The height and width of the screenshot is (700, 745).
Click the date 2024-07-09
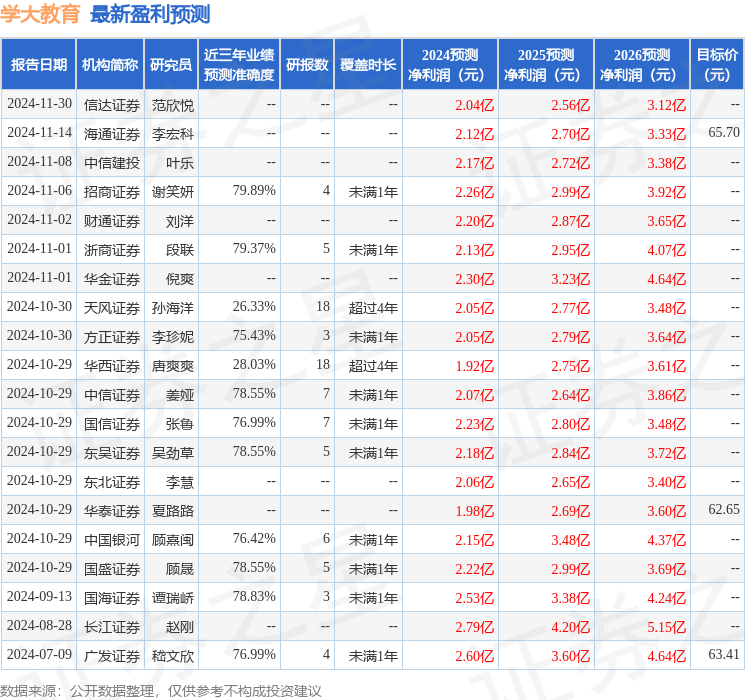(39, 654)
